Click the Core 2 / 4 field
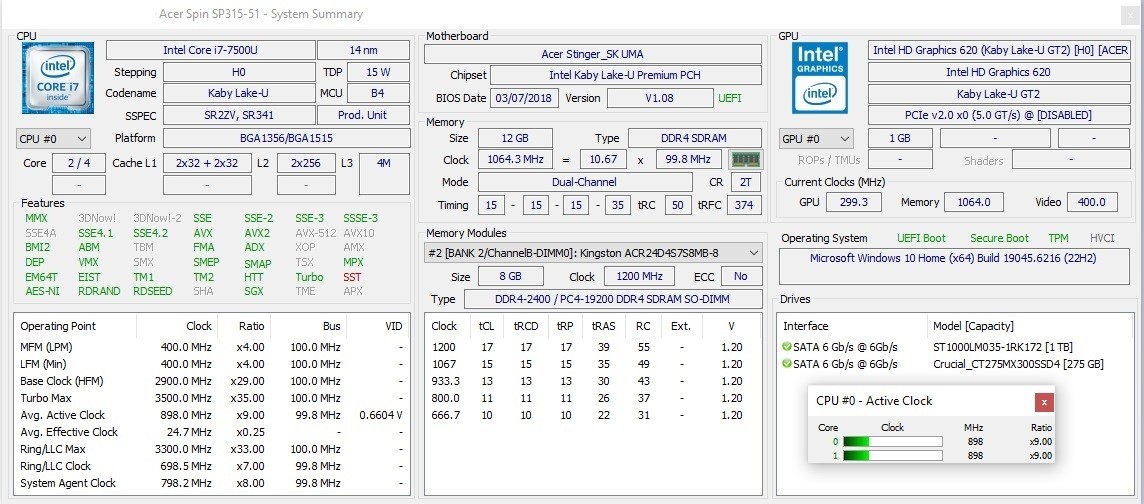This screenshot has width=1144, height=504. coord(79,163)
